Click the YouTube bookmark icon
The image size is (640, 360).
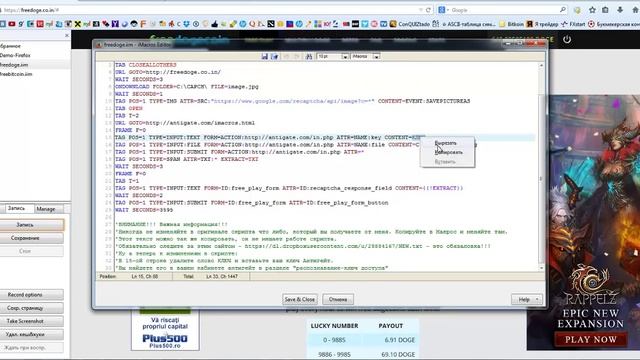click(12, 24)
